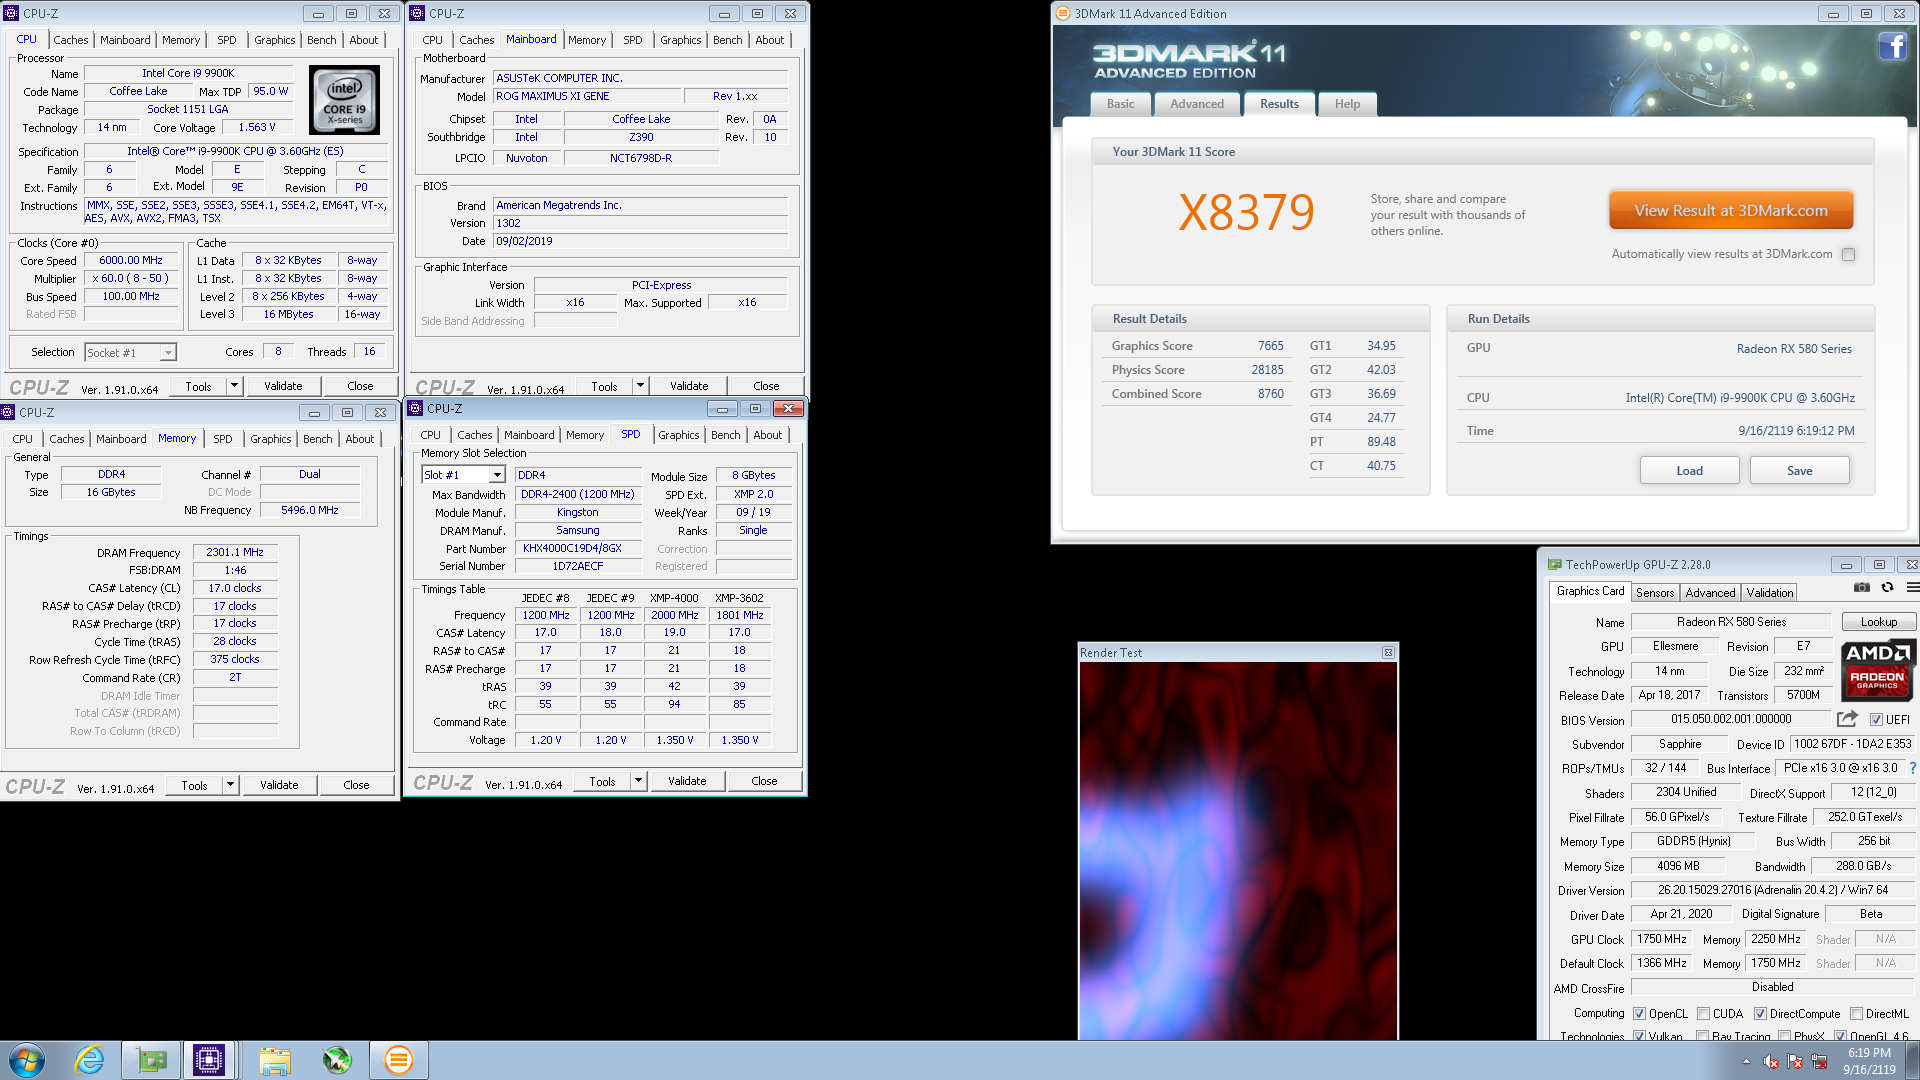The image size is (1920, 1080).
Task: Click the Core Speed 6000.00 MHz field
Action: click(131, 260)
